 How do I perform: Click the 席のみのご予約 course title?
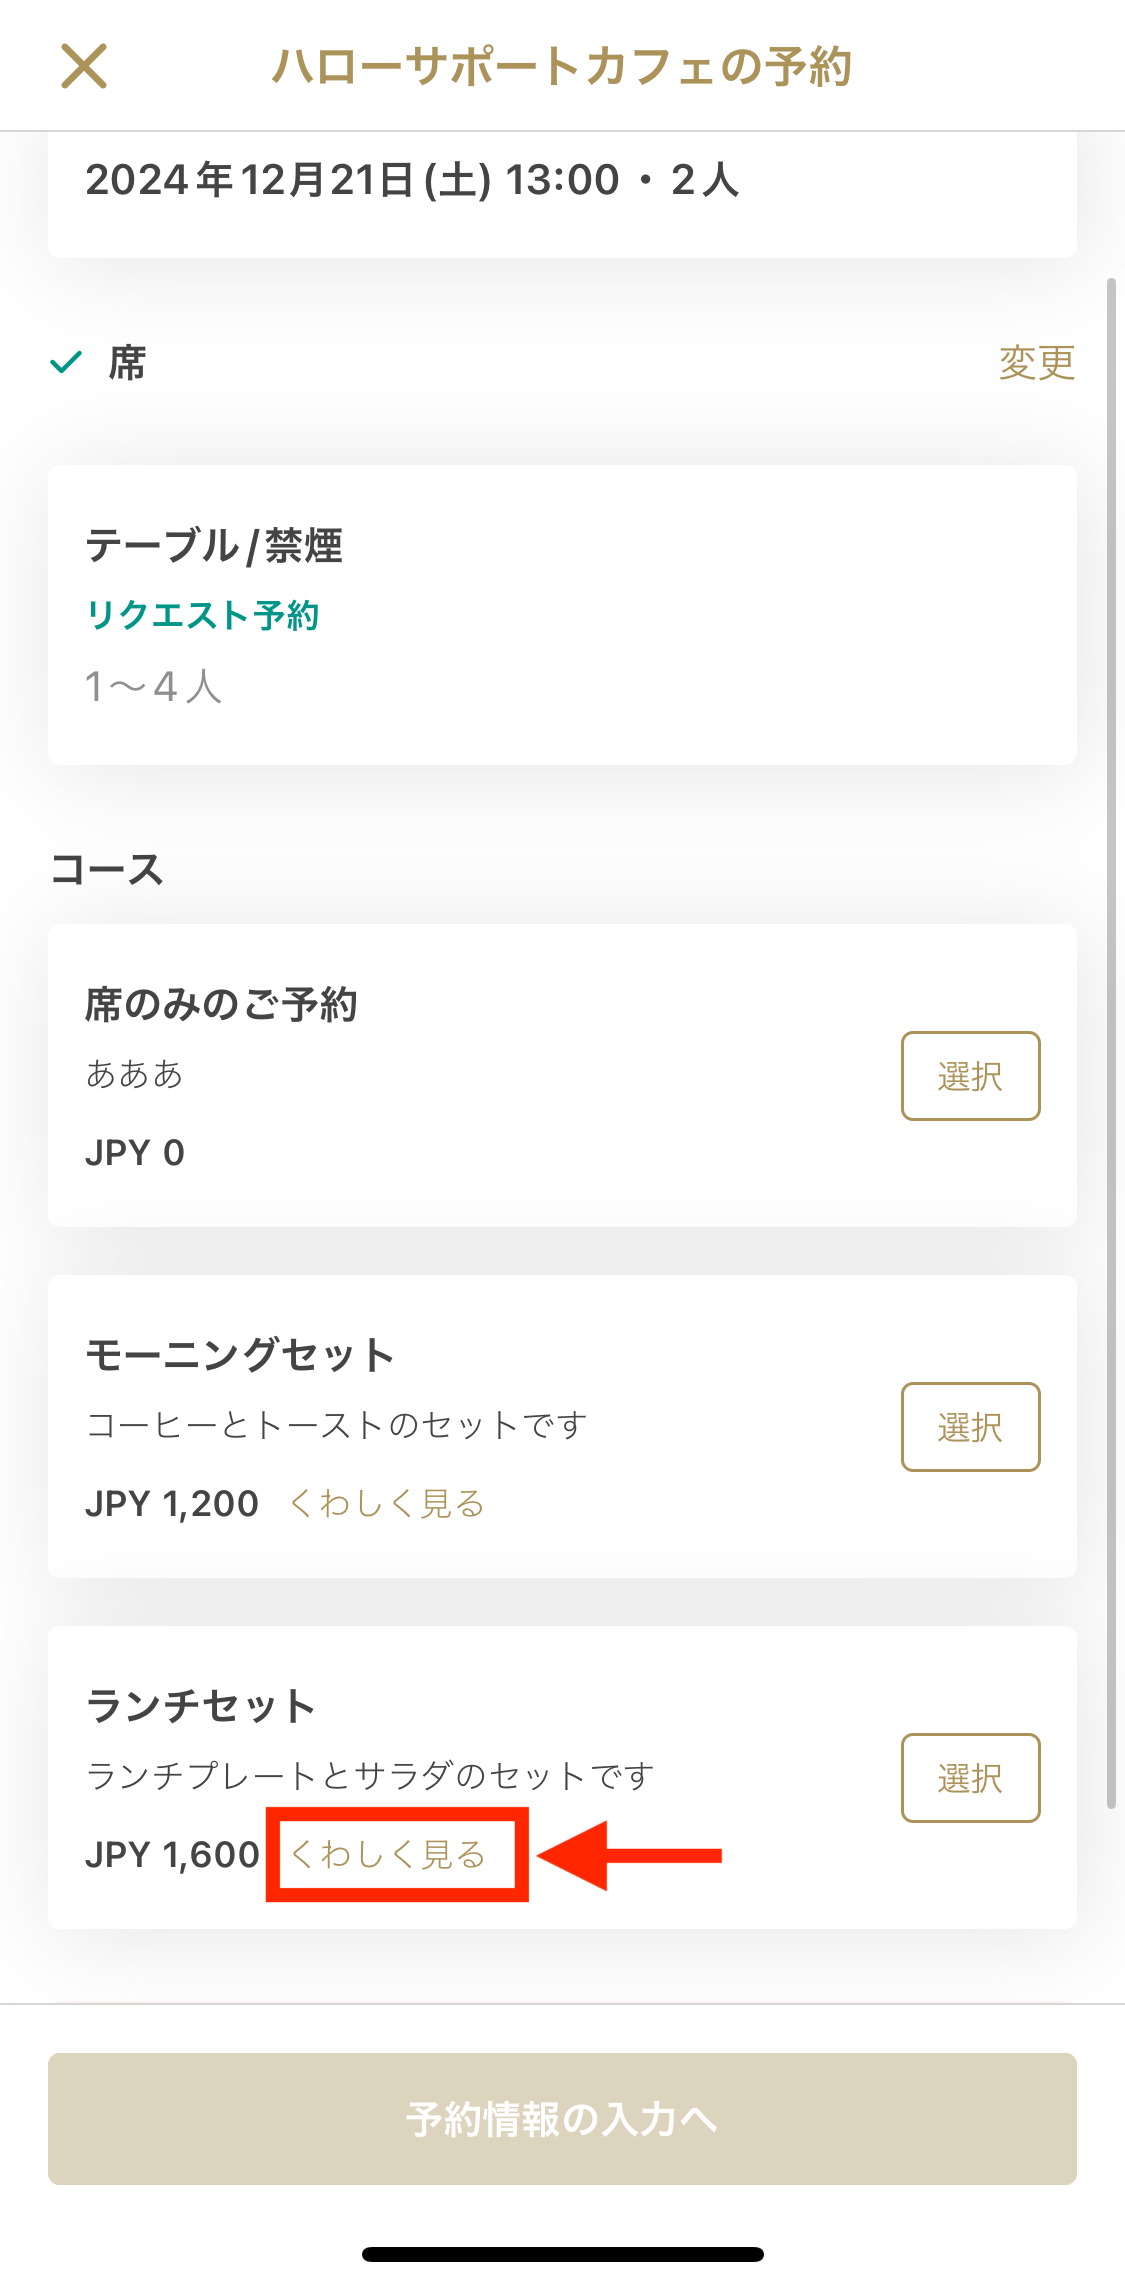click(221, 1004)
